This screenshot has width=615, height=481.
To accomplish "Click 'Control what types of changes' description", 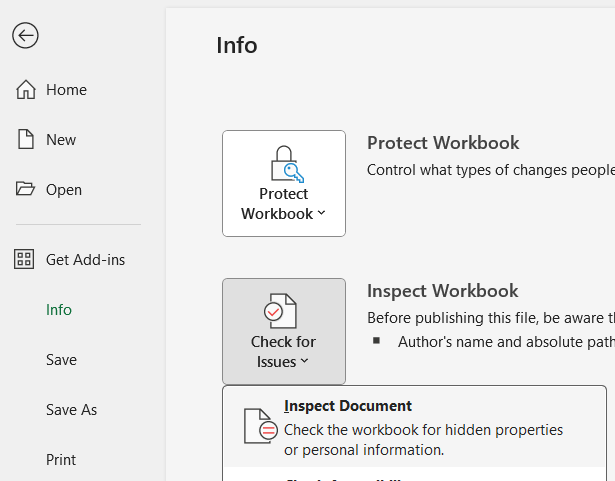I will pos(491,170).
